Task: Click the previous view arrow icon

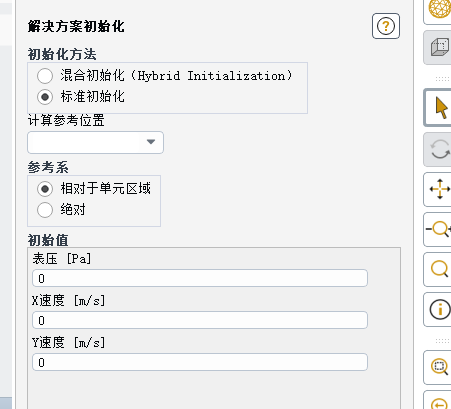Action: pyautogui.click(x=439, y=402)
